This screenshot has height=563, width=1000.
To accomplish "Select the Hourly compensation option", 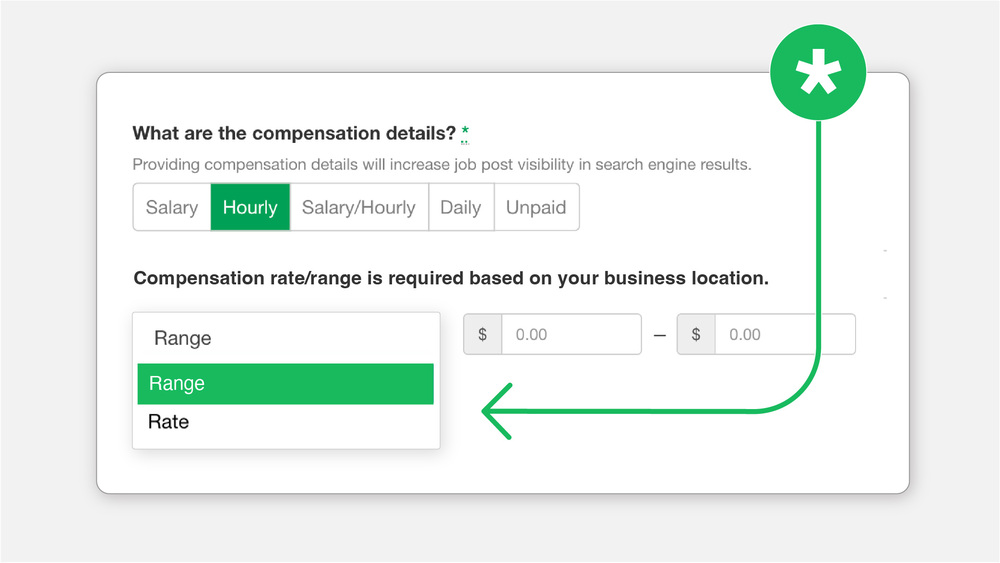I will click(250, 207).
